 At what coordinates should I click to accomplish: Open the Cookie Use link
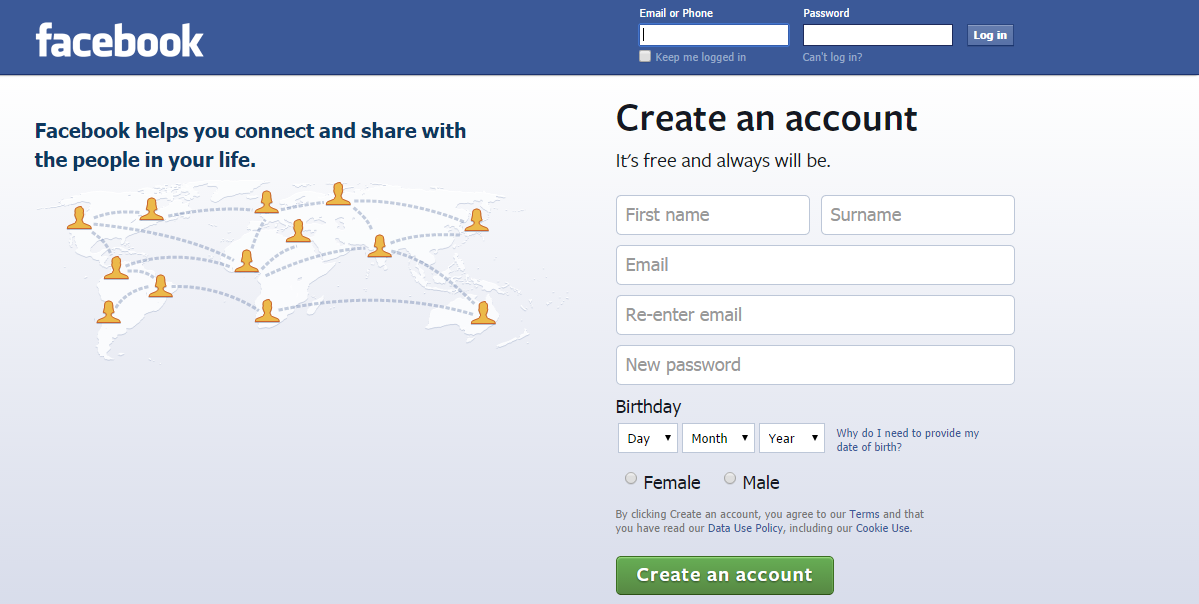883,528
